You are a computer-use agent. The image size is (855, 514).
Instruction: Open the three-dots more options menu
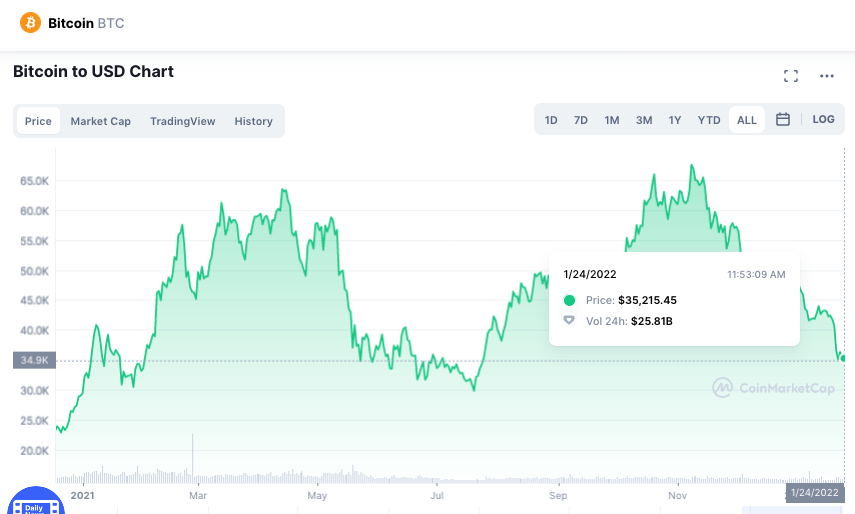click(827, 76)
